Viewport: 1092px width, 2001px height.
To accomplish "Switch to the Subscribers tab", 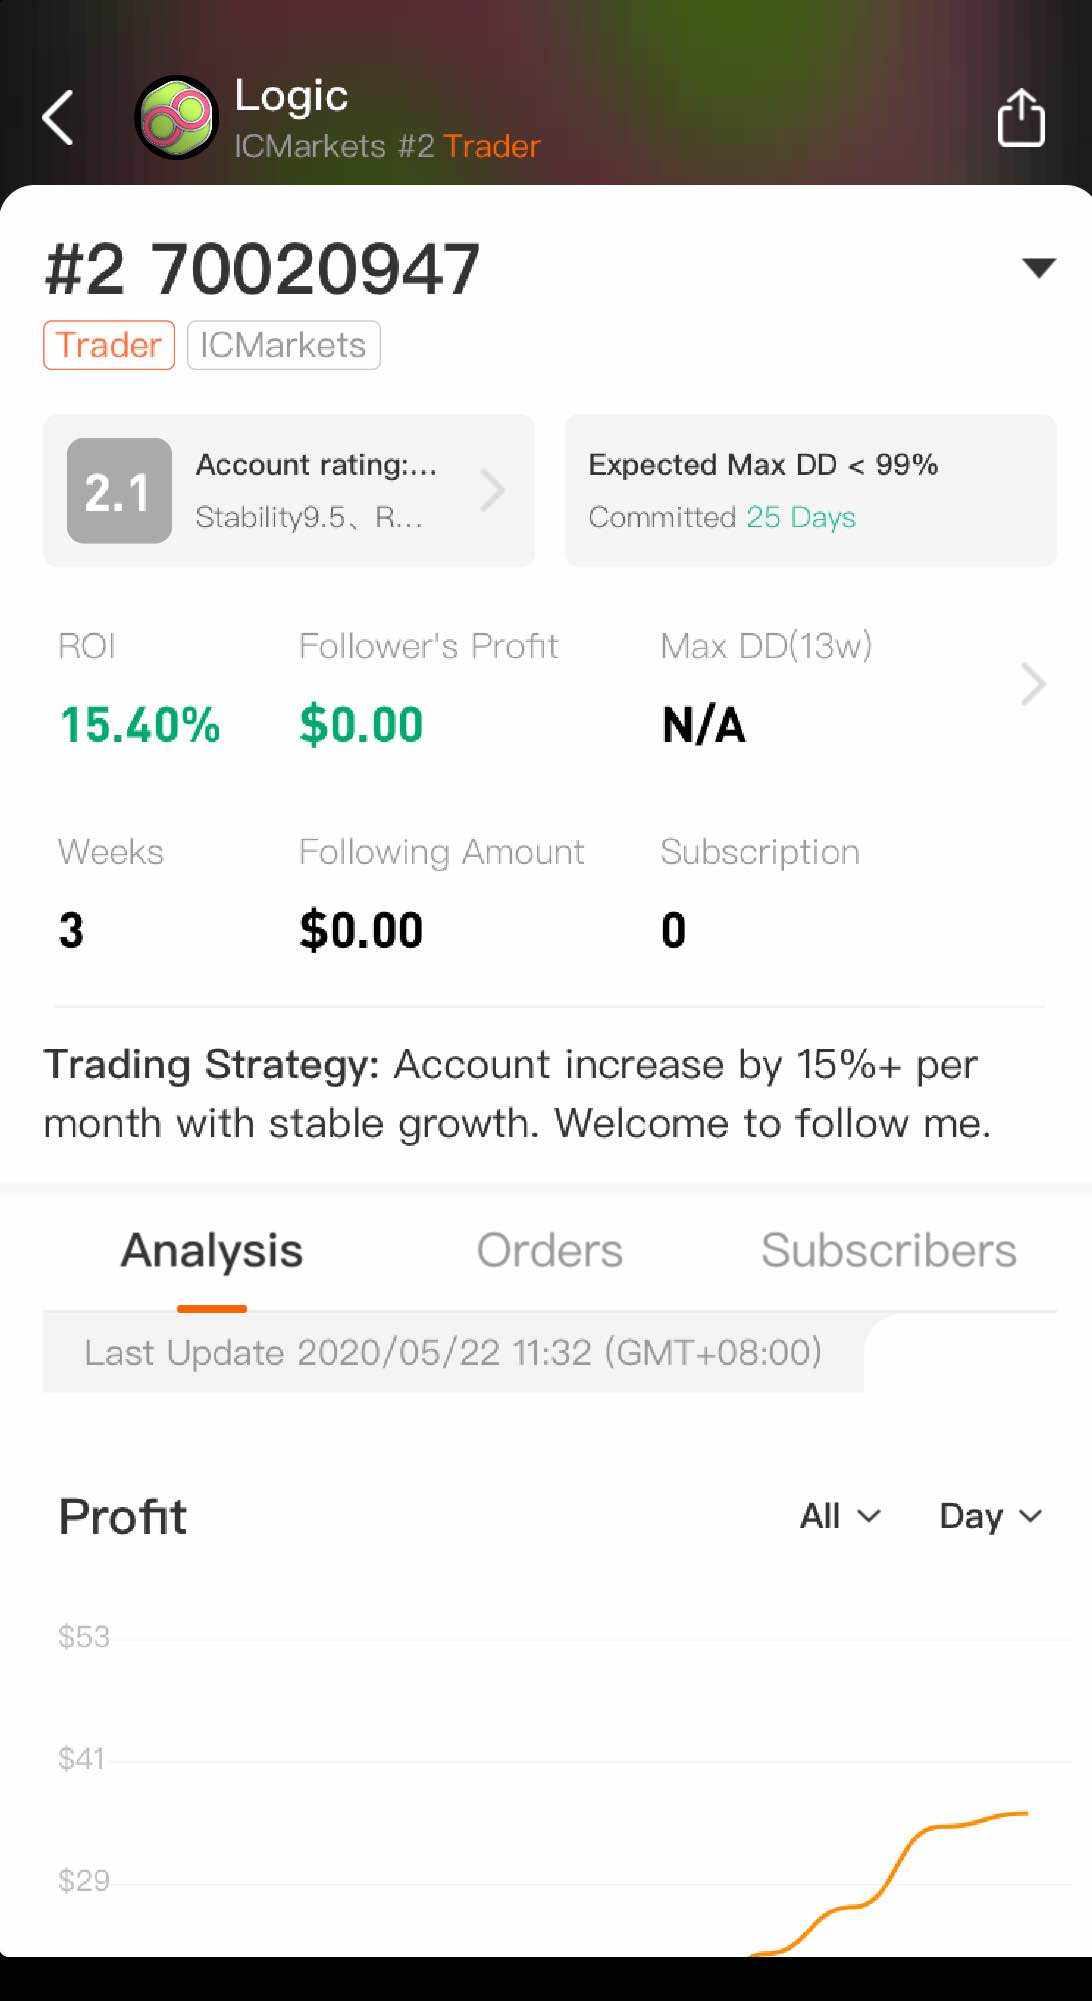I will [888, 1250].
